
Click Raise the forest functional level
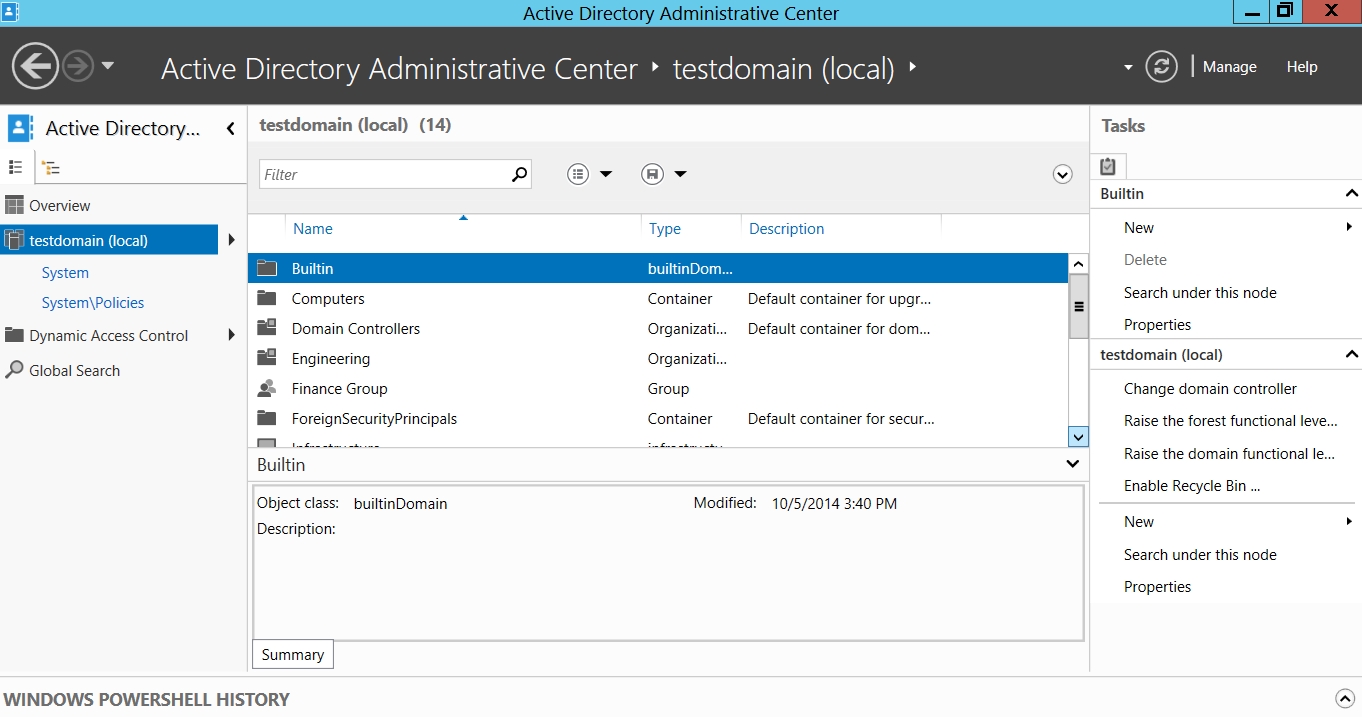(x=1230, y=421)
